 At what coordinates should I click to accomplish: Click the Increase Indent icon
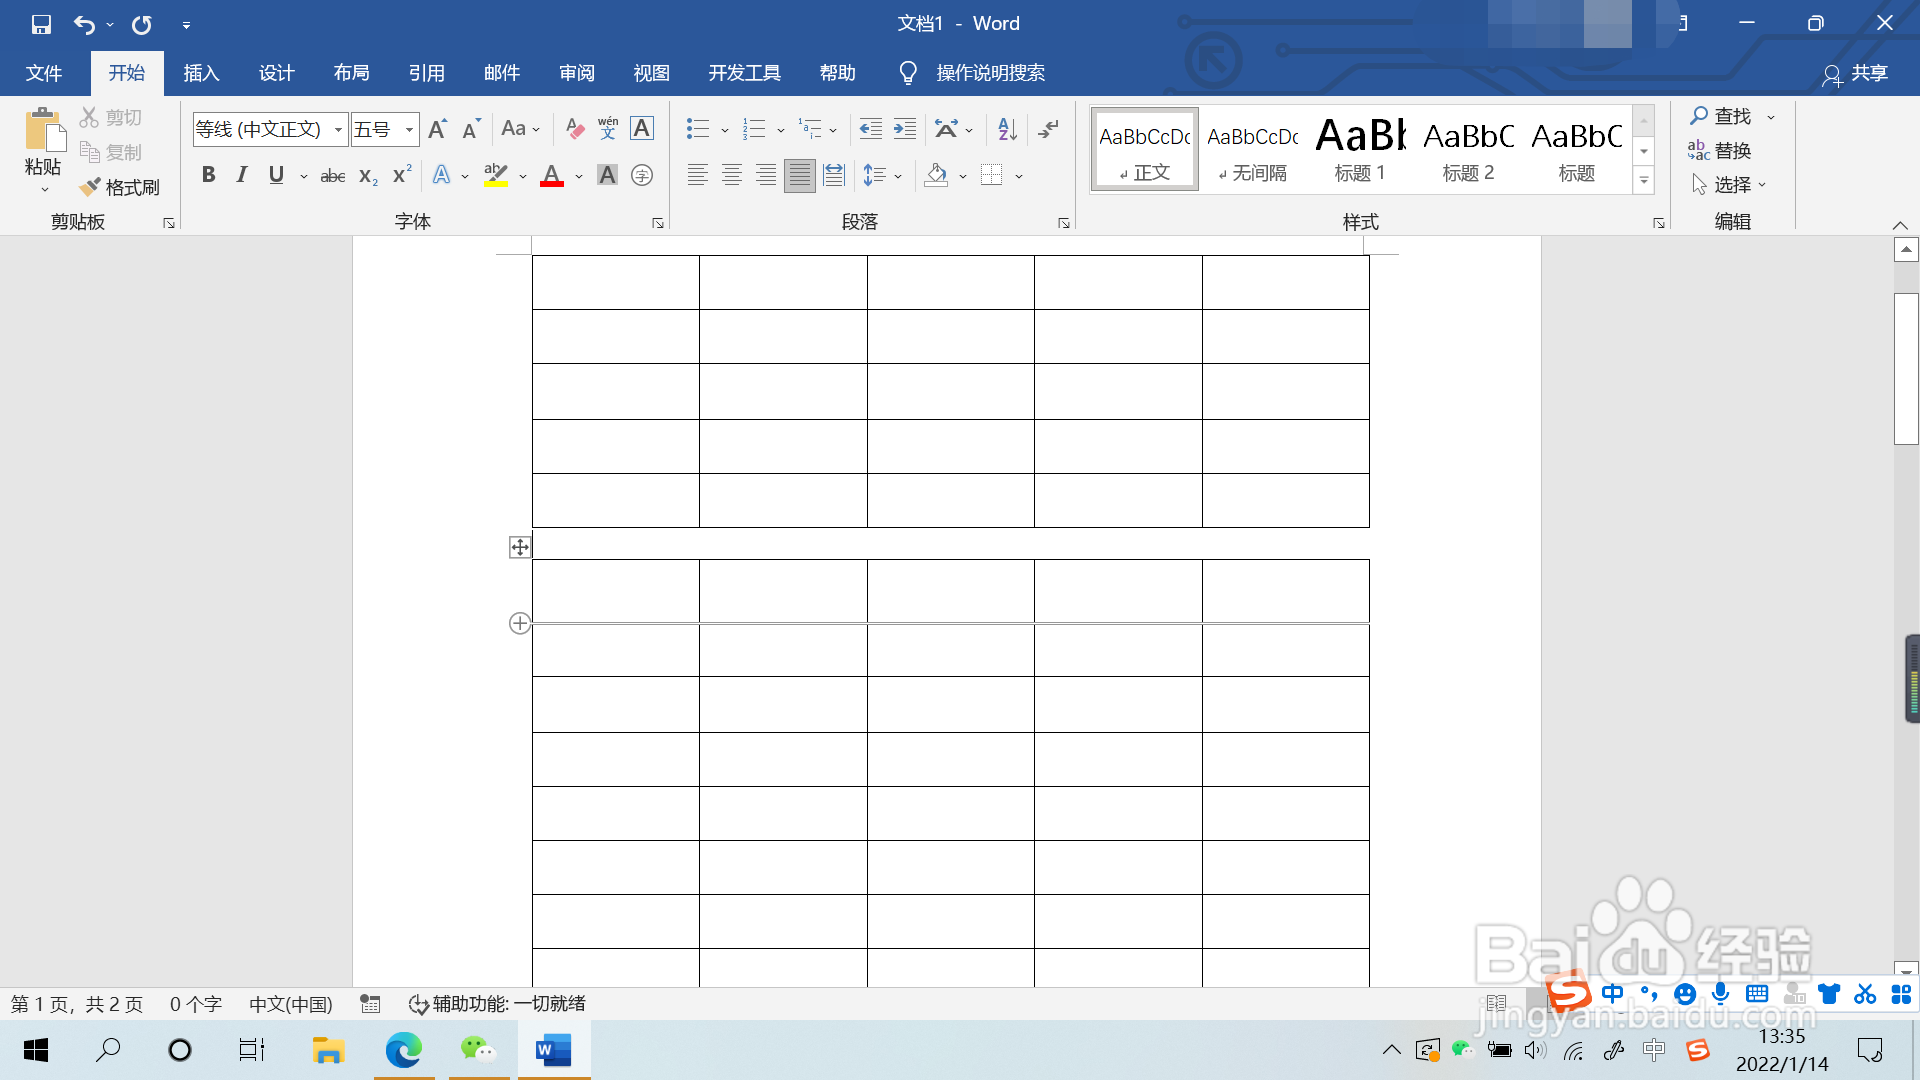click(904, 128)
